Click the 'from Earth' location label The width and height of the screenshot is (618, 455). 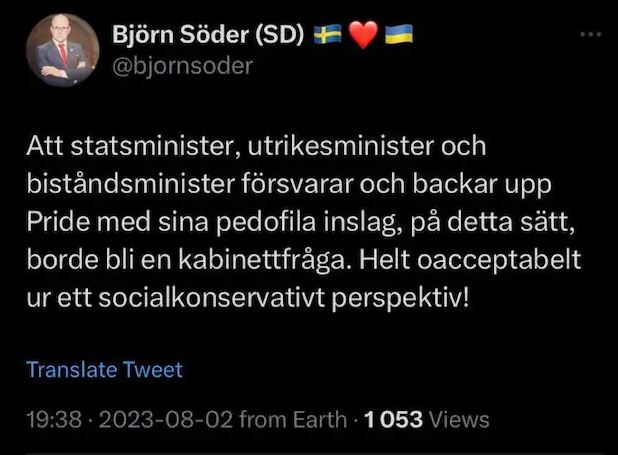pyautogui.click(x=294, y=418)
